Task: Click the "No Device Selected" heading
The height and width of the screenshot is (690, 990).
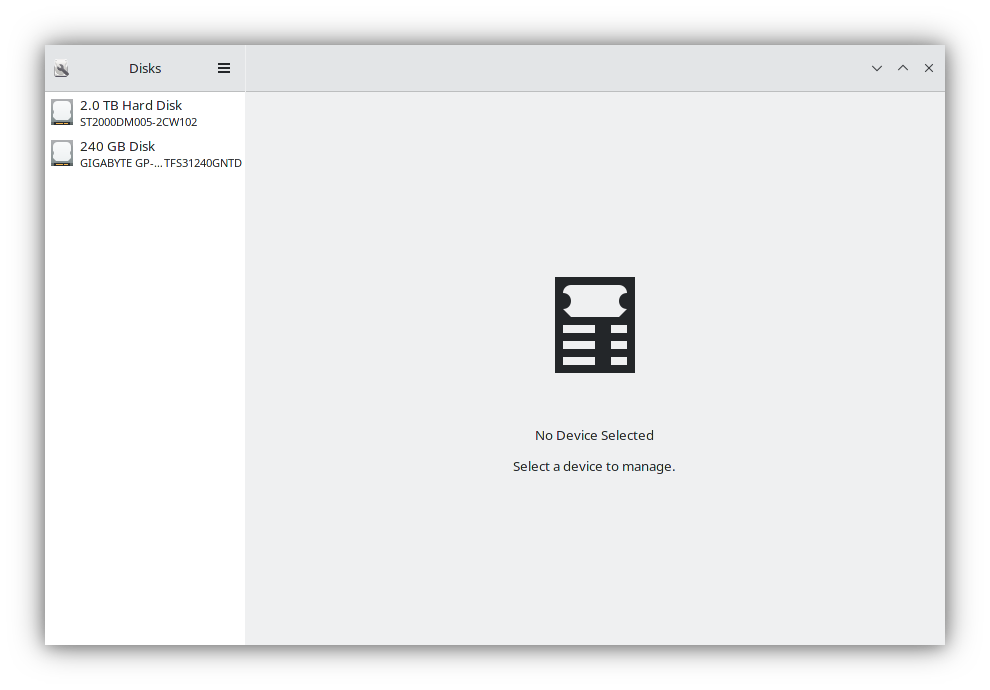Action: [x=594, y=435]
